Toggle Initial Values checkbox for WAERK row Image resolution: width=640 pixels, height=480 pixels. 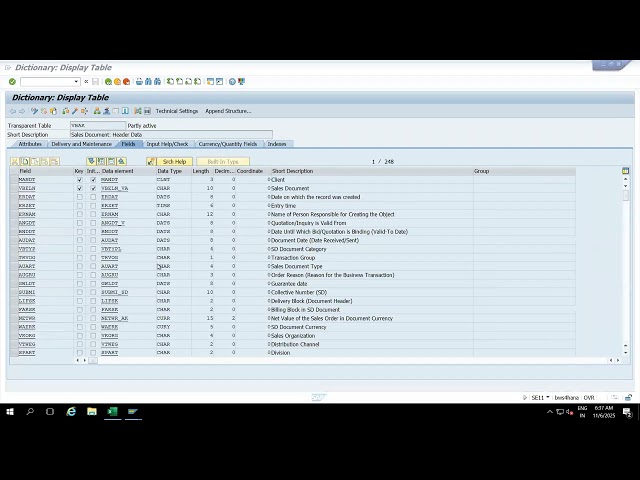coord(93,327)
